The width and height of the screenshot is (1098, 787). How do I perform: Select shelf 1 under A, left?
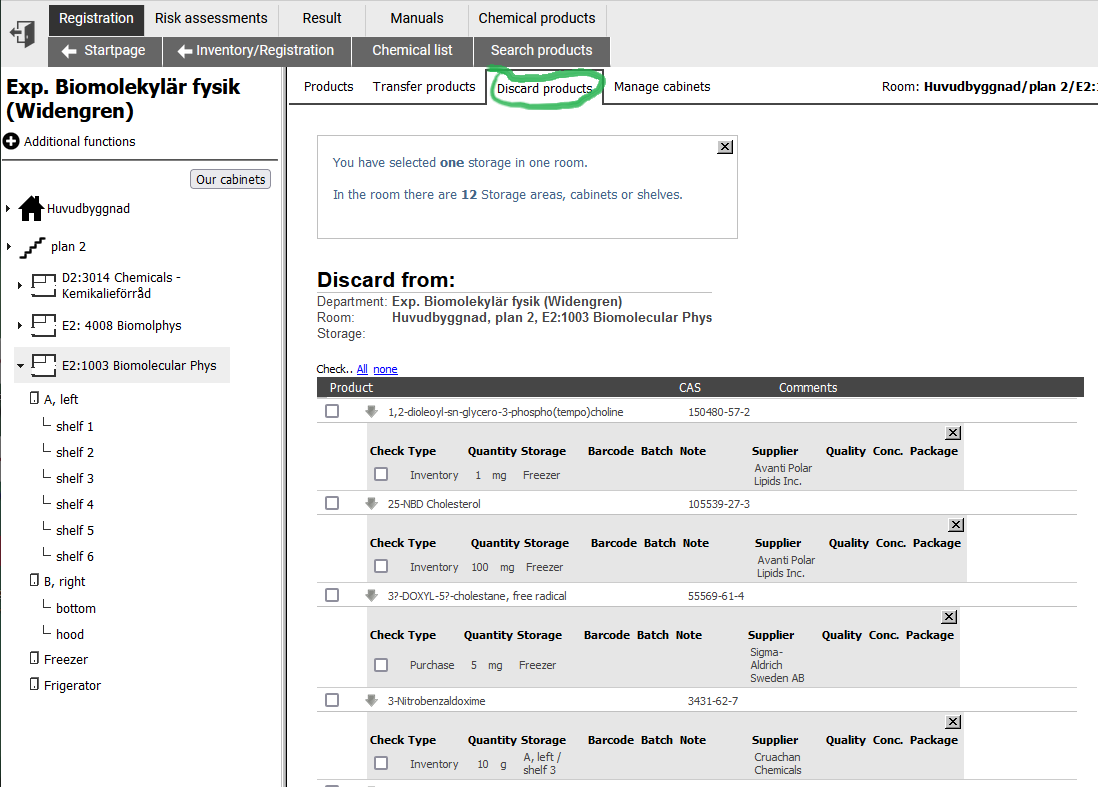click(75, 426)
